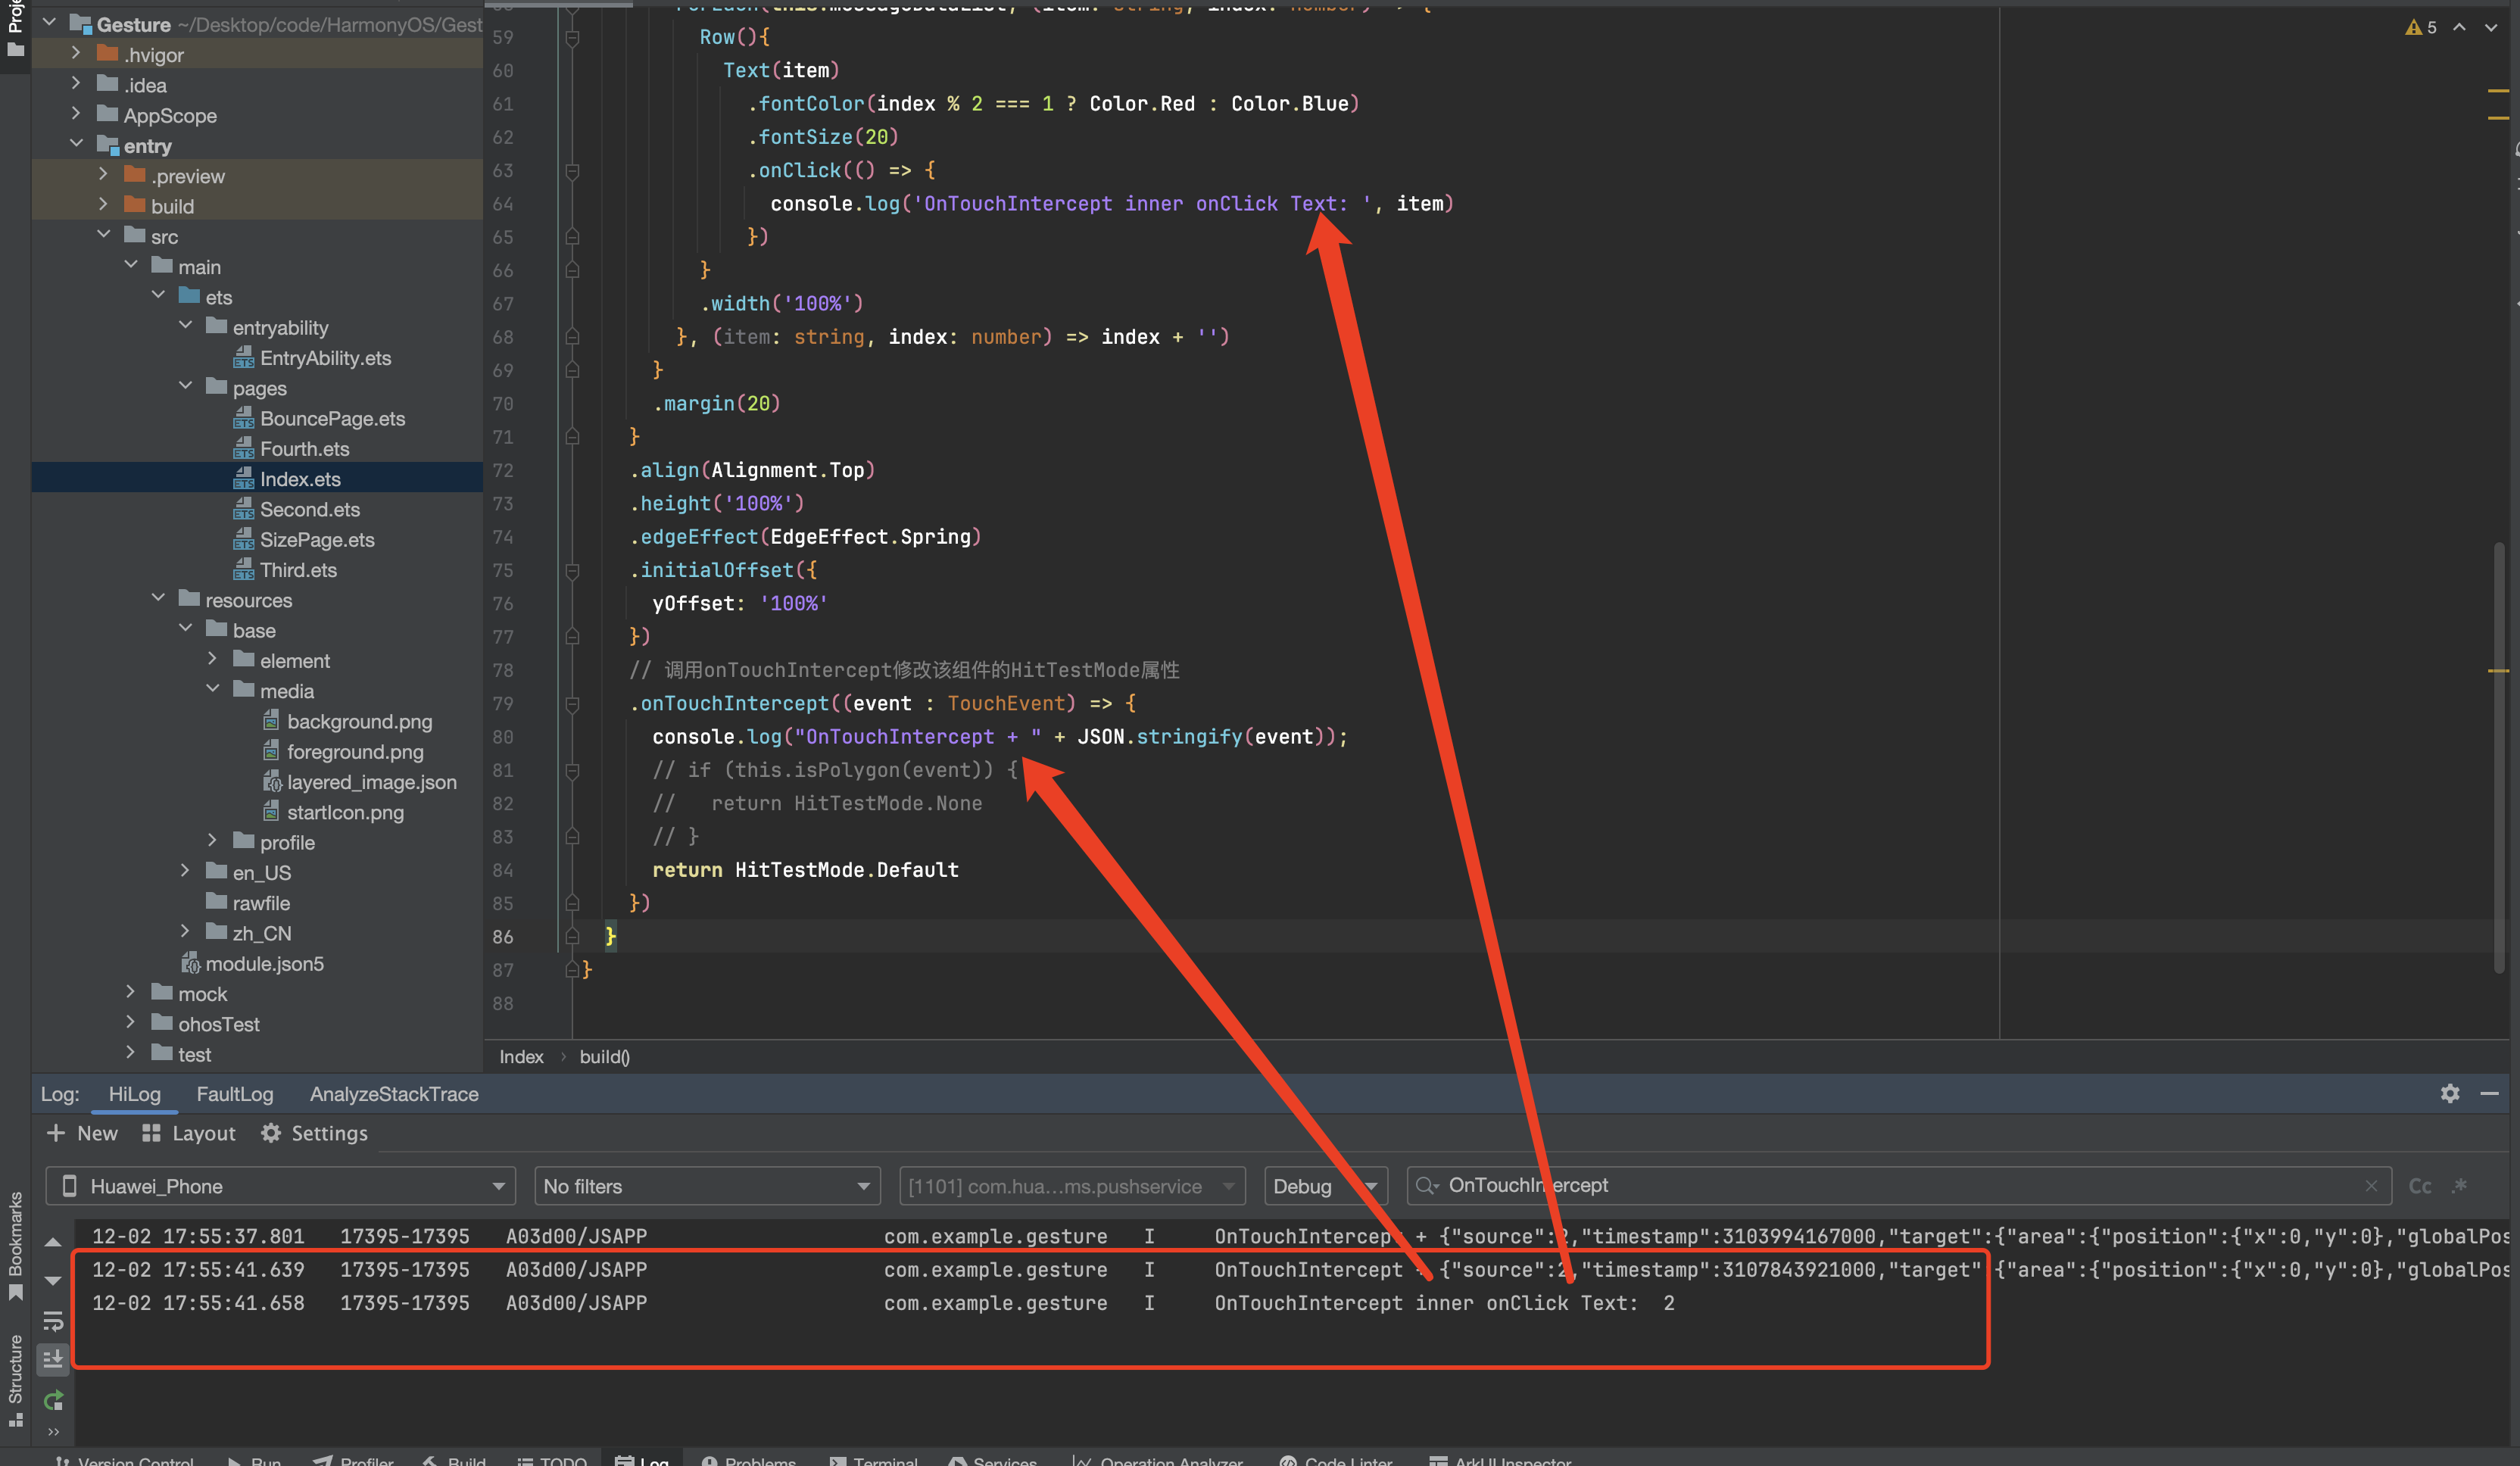The image size is (2520, 1466).
Task: Expand the .hvigor folder
Action: [x=76, y=53]
